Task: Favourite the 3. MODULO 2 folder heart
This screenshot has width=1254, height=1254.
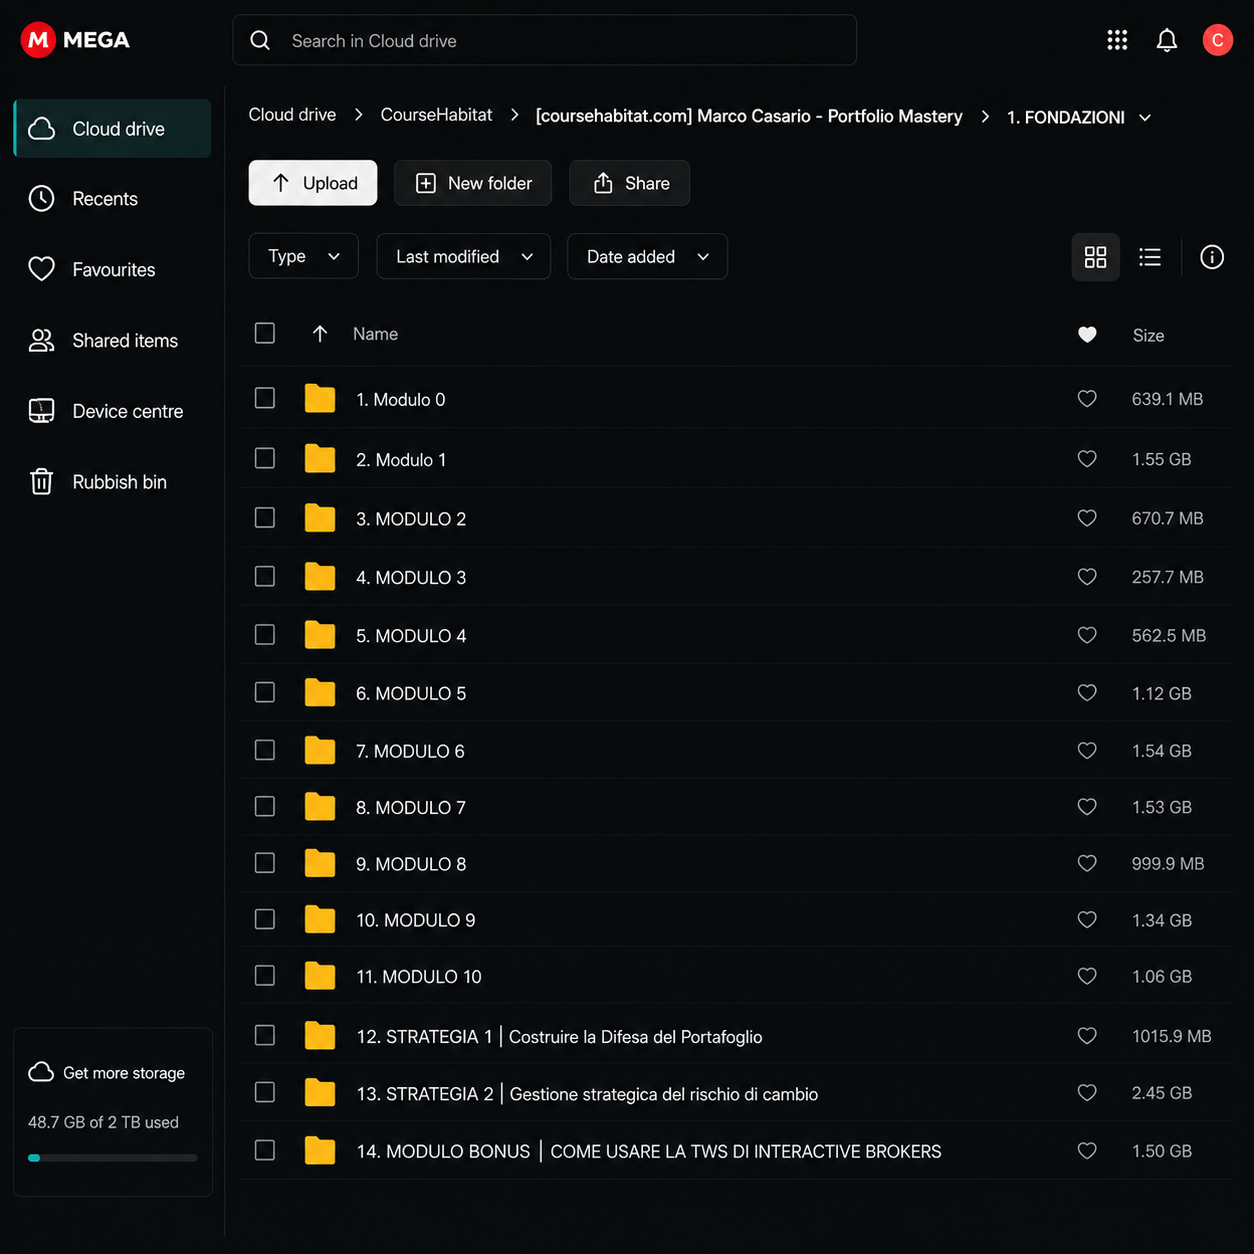Action: [x=1087, y=518]
